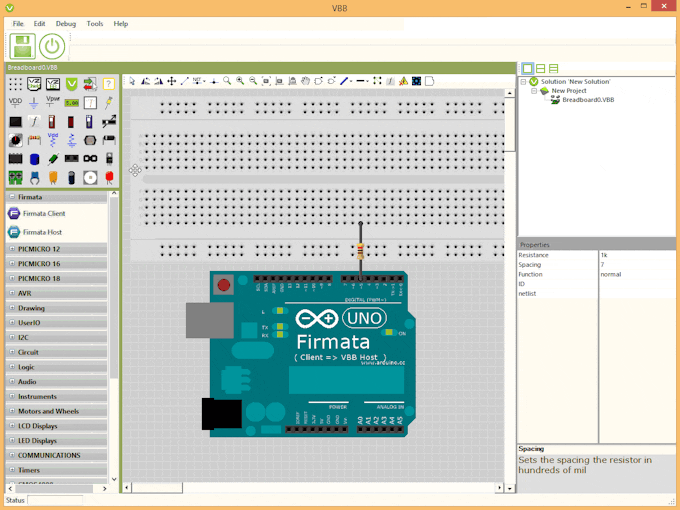Switch to two-row pane layout
The width and height of the screenshot is (680, 510).
click(540, 68)
